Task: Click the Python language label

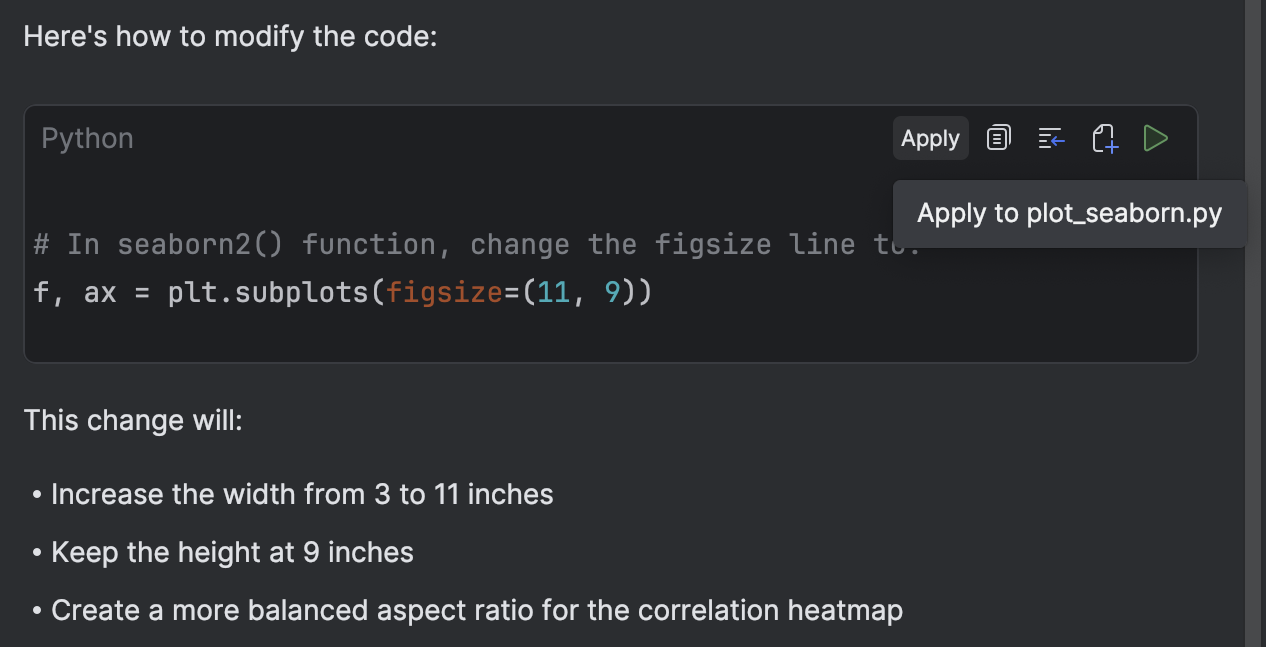Action: [87, 138]
